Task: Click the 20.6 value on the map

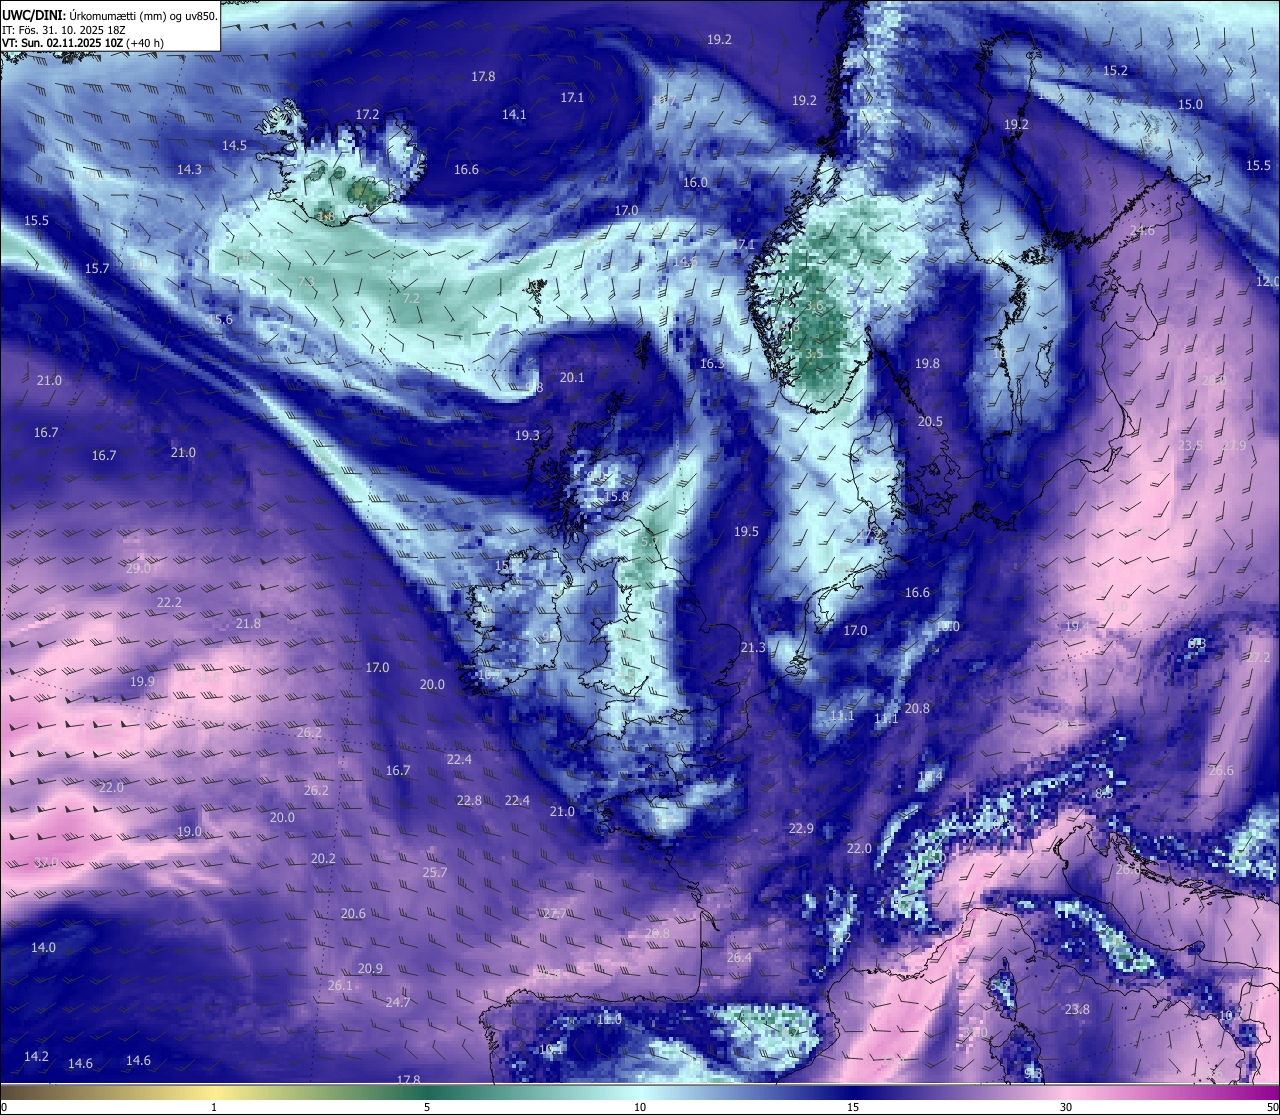Action: [353, 914]
